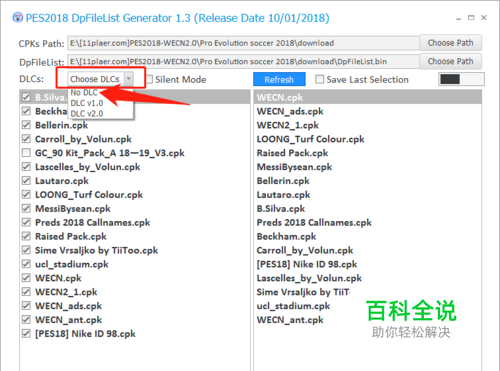Viewport: 500px width, 371px height.
Task: Maximize the DpFileList Generator window
Action: 471,18
